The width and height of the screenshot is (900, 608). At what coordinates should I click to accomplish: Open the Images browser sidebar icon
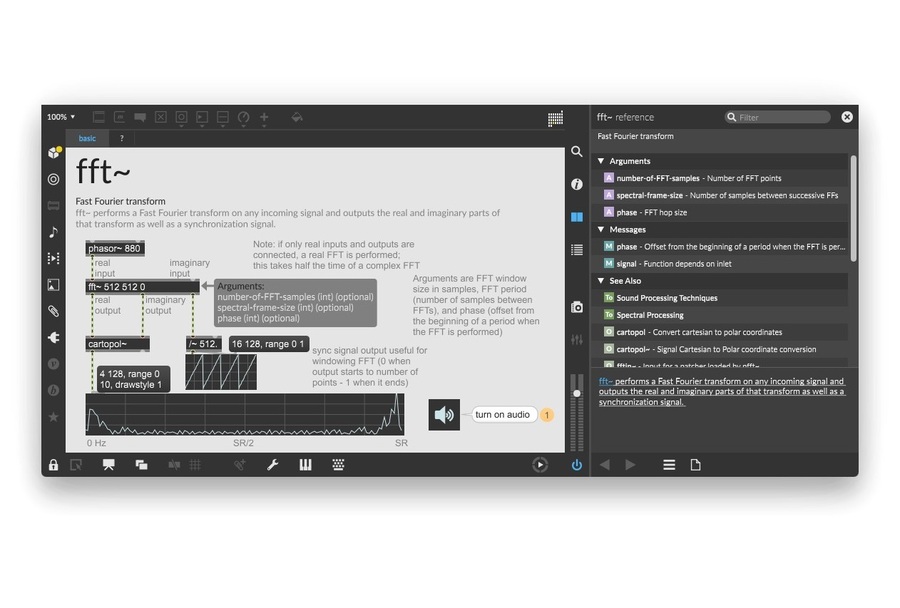pos(53,285)
